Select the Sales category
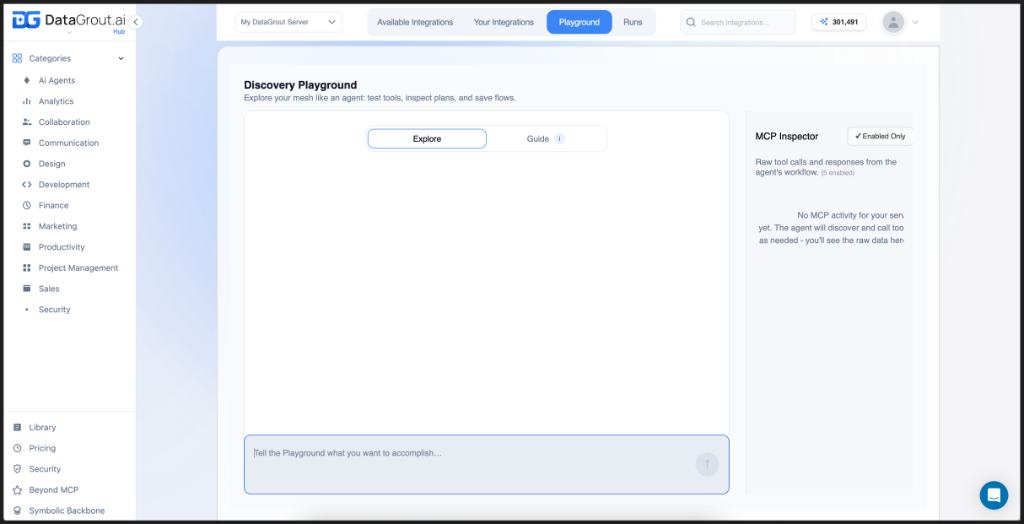 pyautogui.click(x=49, y=289)
